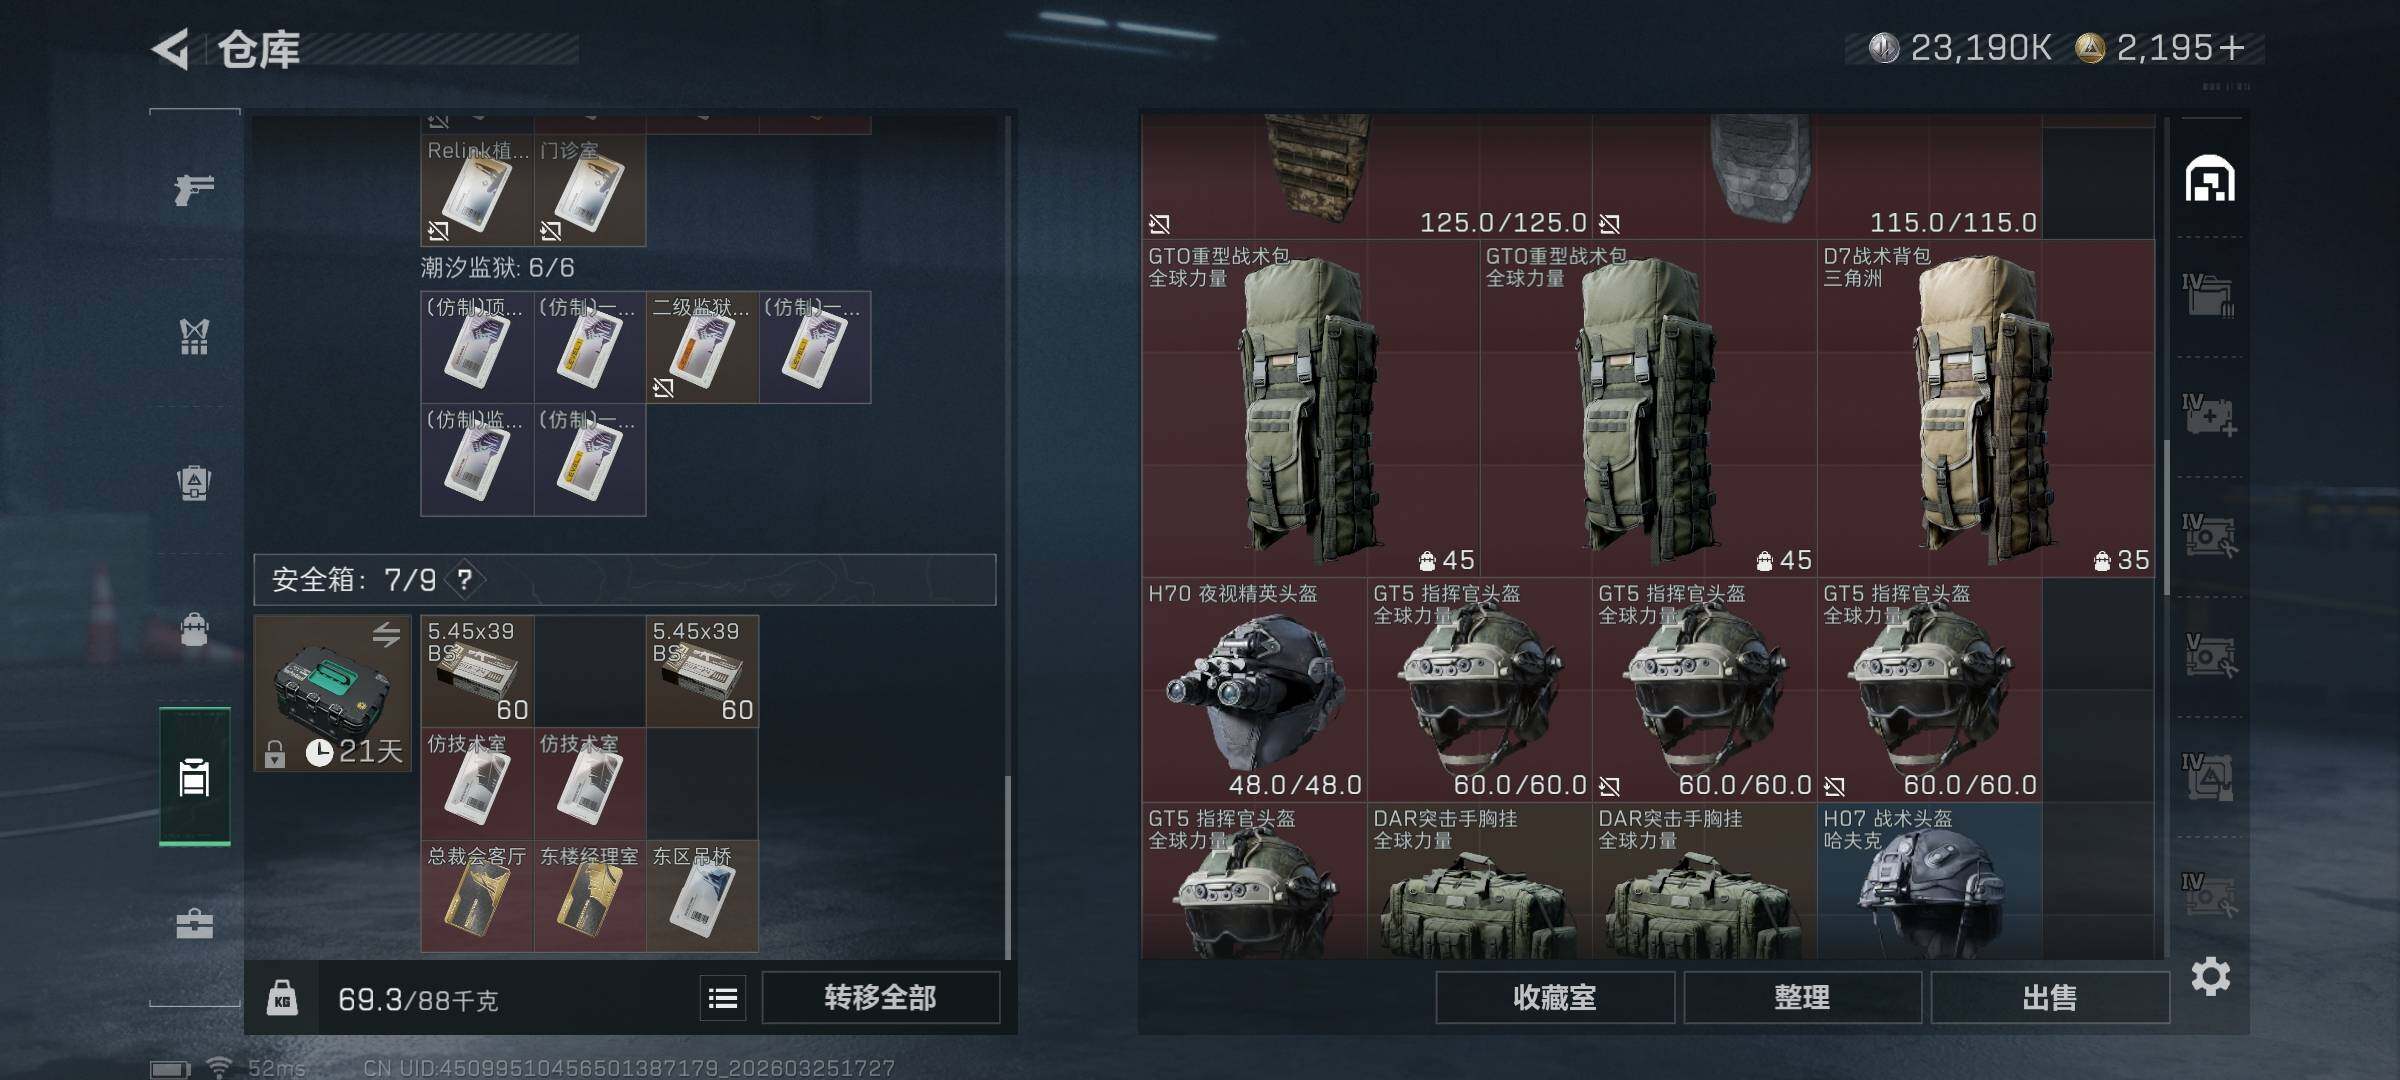
Task: Click the right inventory scrollbar
Action: (2166, 516)
